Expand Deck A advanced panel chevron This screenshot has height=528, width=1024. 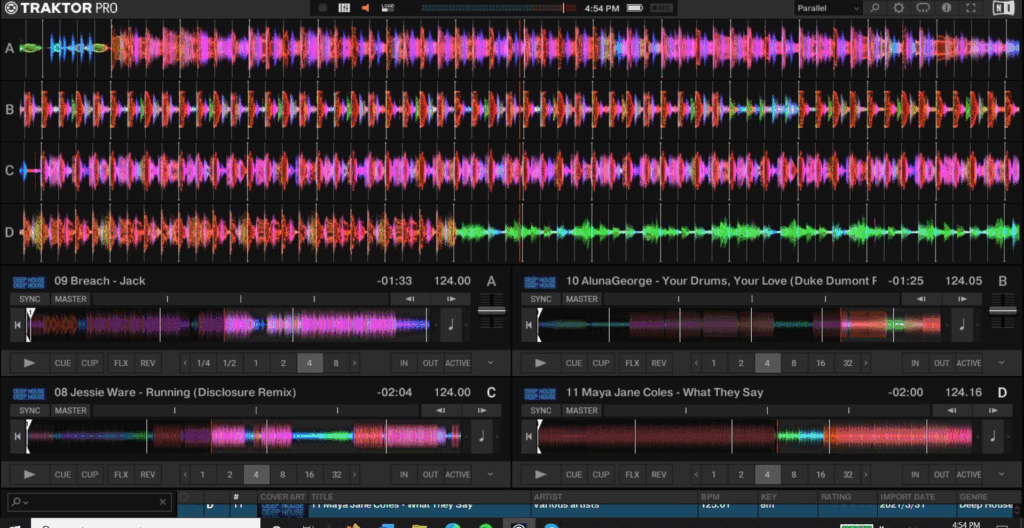[x=490, y=363]
